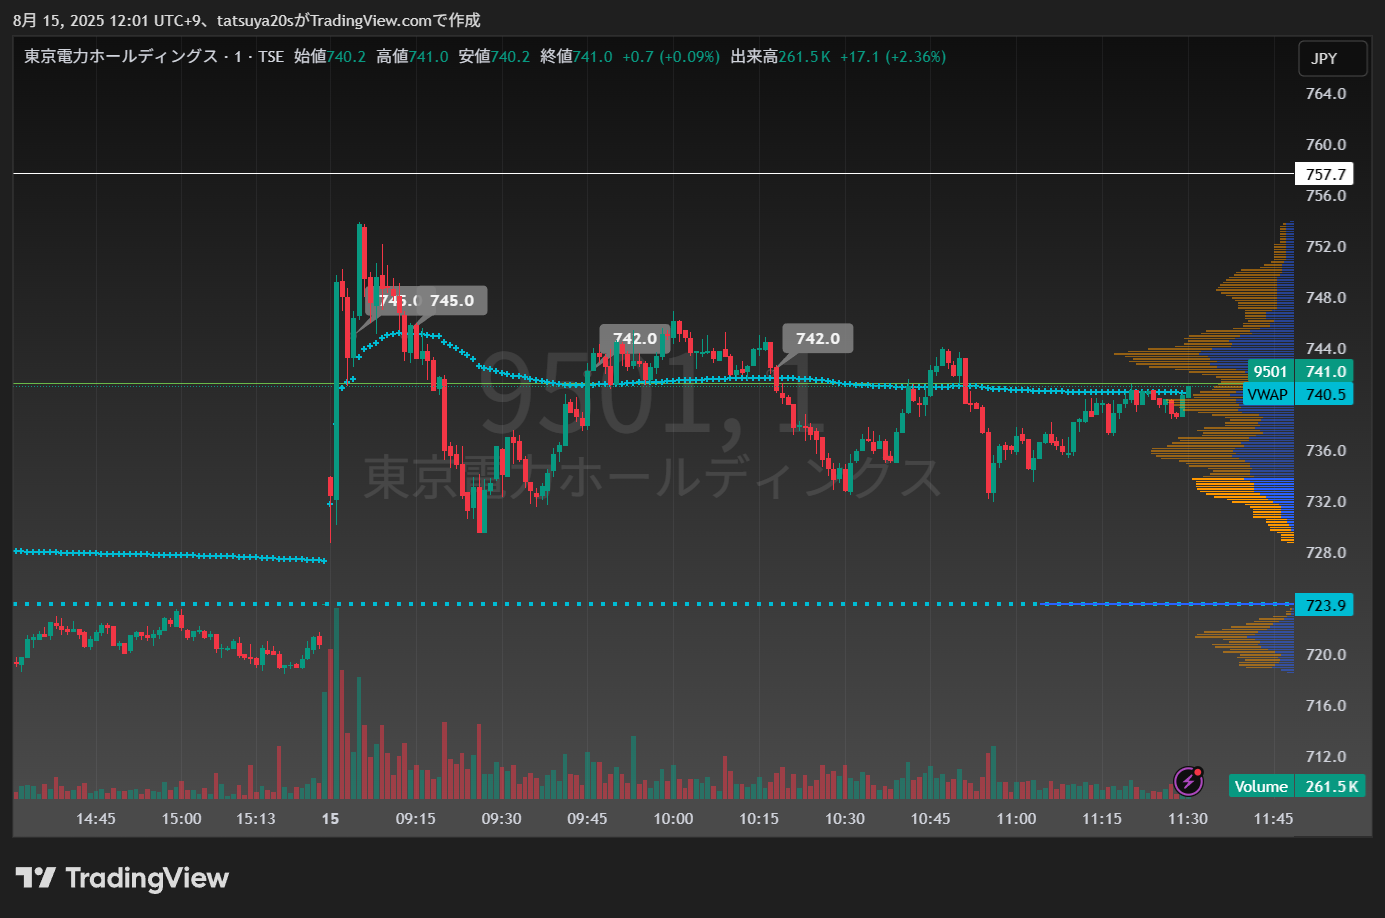Click the 安値740.2 low value in header
The image size is (1385, 918).
tap(494, 57)
